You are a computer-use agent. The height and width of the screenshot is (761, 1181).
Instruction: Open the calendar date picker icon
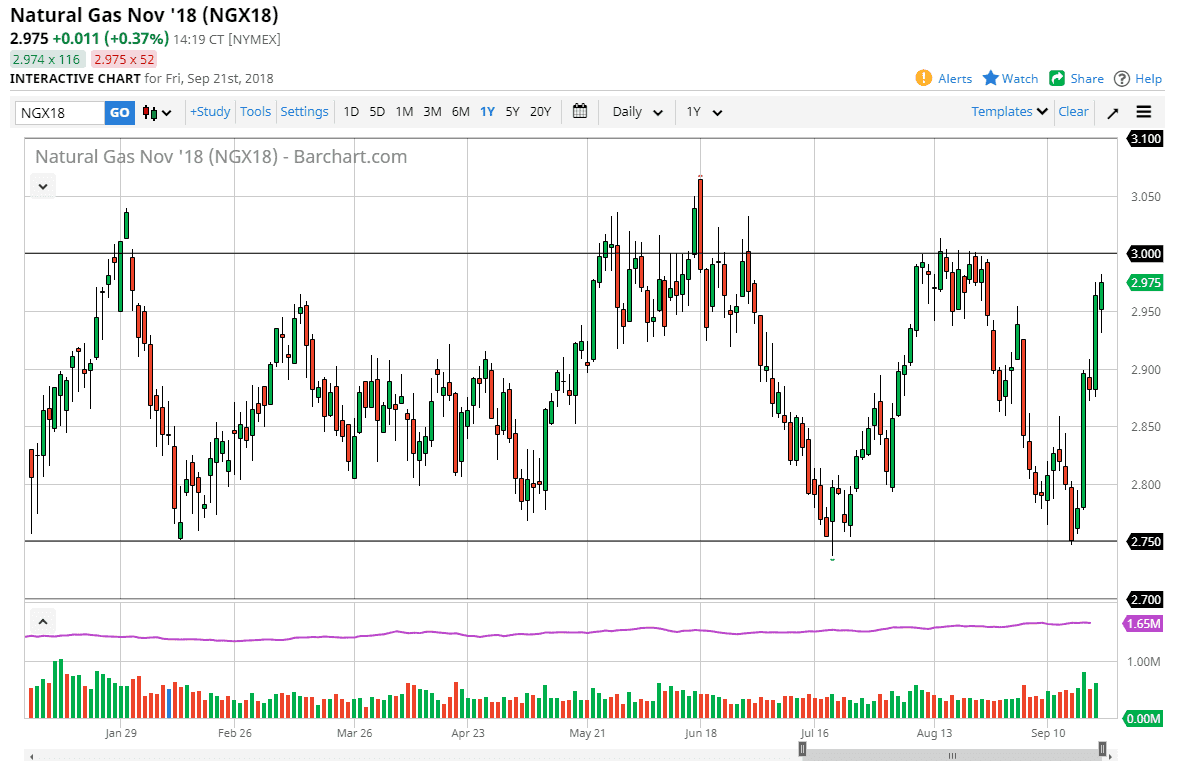pyautogui.click(x=580, y=112)
